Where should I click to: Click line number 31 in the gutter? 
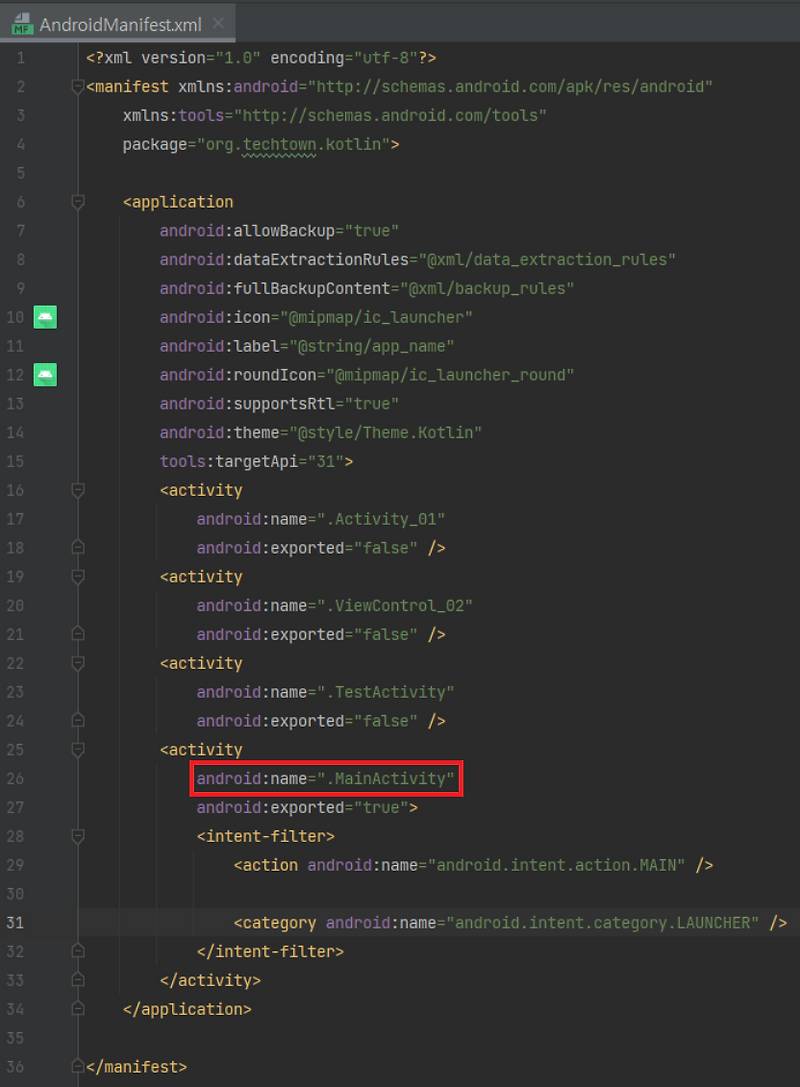pos(14,922)
